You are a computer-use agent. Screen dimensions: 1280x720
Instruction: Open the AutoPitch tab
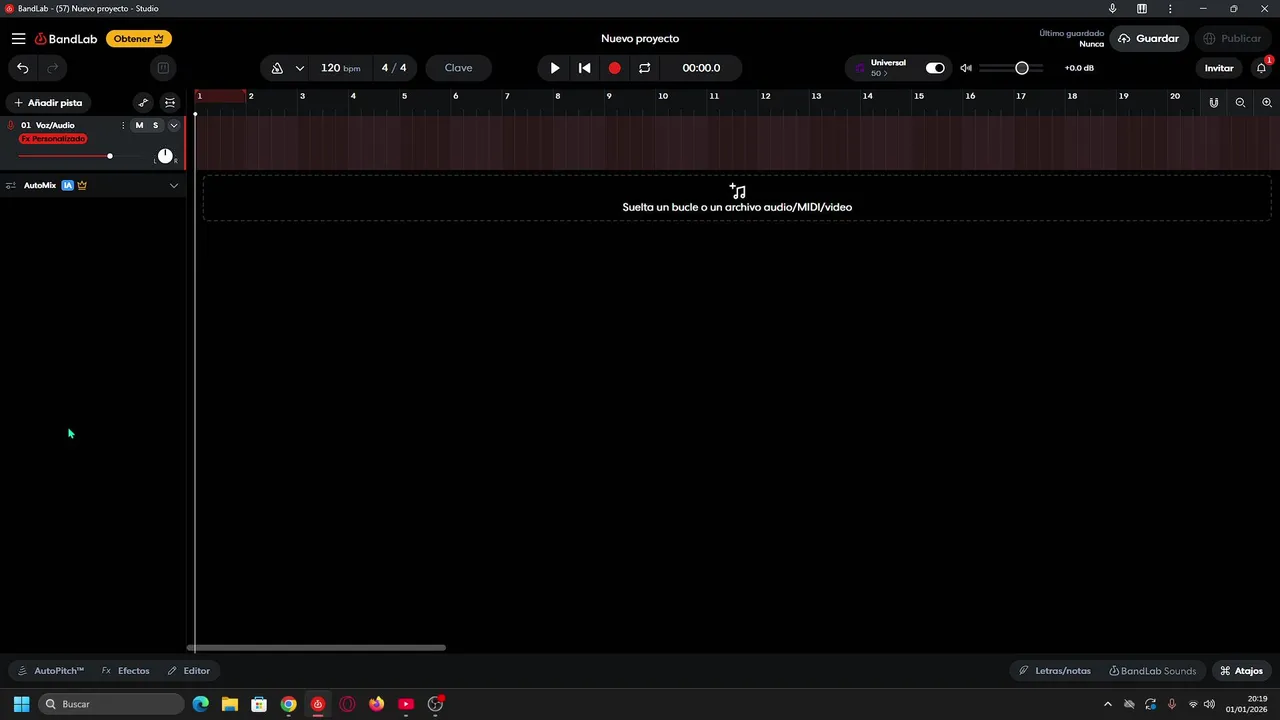click(51, 671)
